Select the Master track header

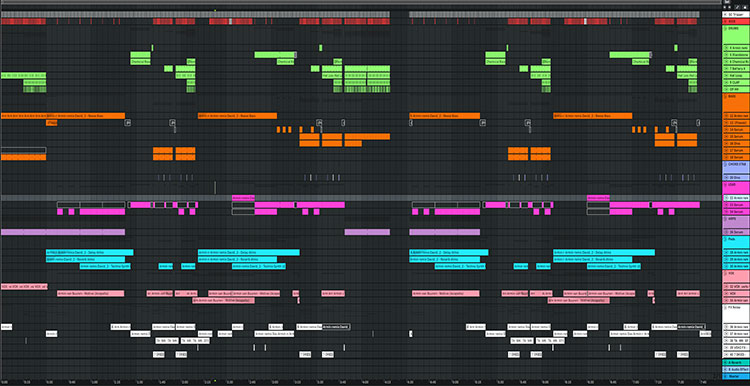(736, 375)
